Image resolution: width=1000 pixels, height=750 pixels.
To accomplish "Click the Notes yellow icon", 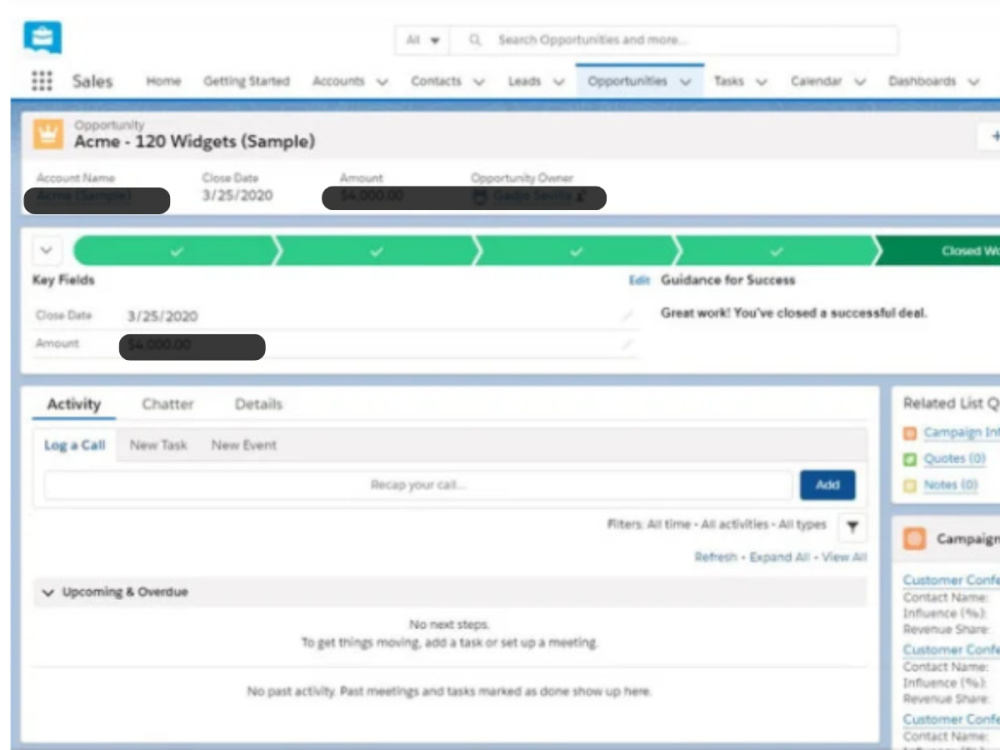I will 910,485.
